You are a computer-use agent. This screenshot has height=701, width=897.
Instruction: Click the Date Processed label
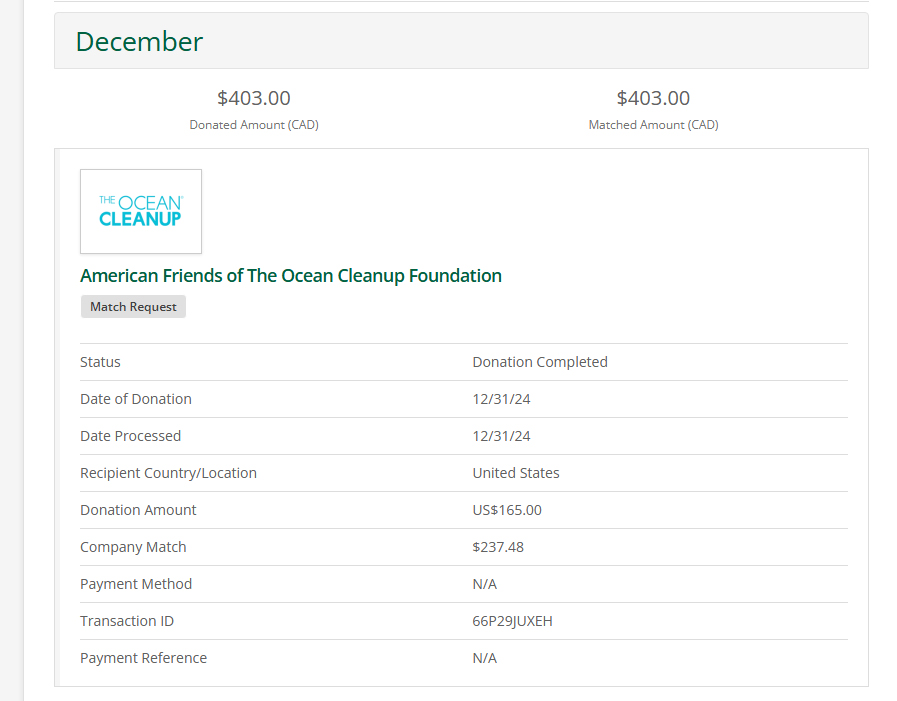tap(131, 436)
